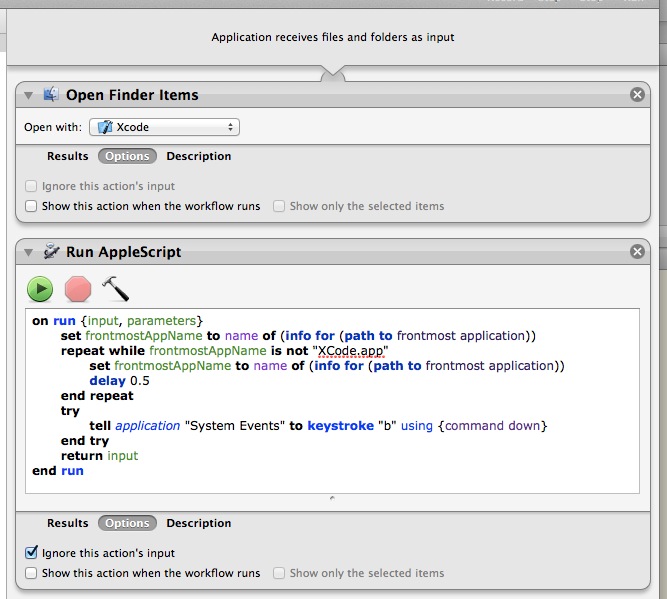Click 'return input' line in the script

(99, 456)
